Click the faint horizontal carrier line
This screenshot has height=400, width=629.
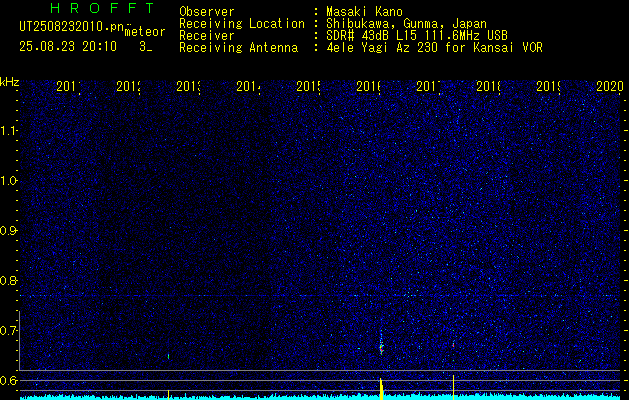tap(320, 296)
